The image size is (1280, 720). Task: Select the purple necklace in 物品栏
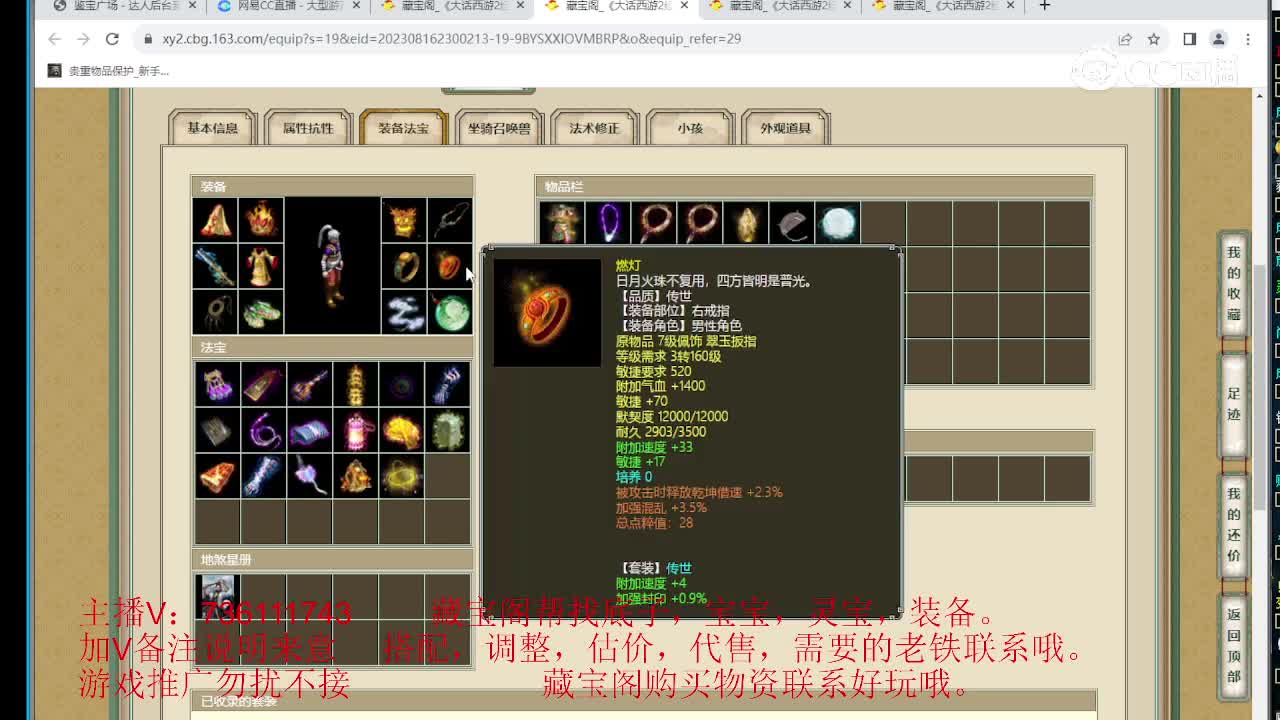click(x=607, y=223)
